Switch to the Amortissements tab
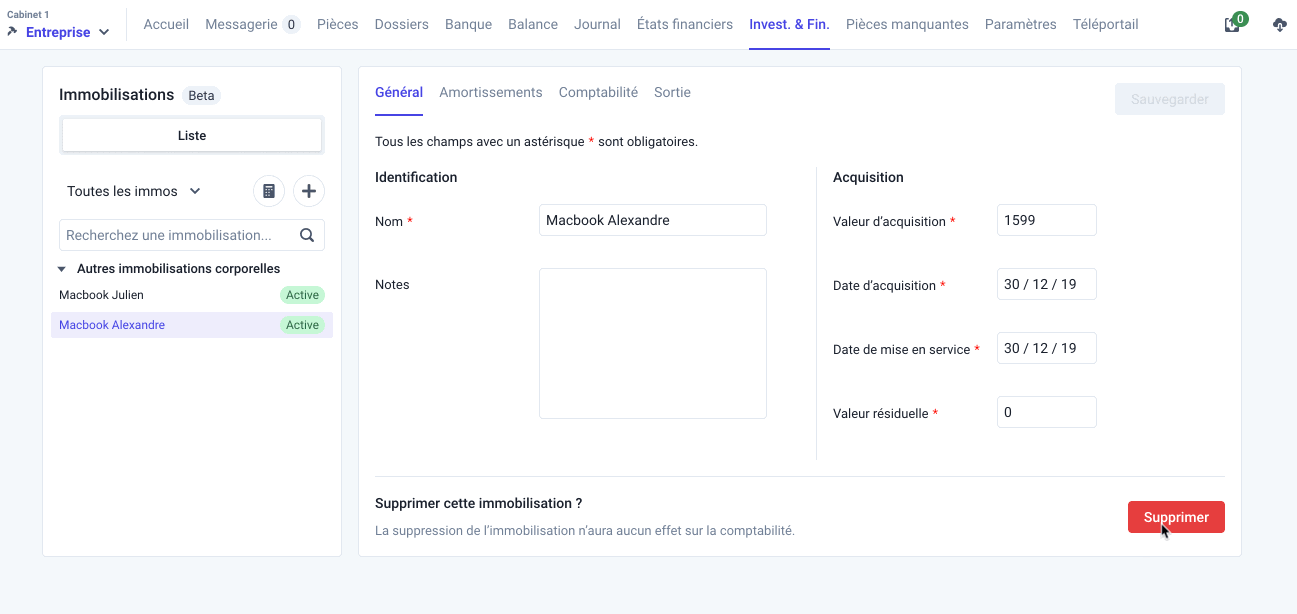The height and width of the screenshot is (614, 1297). pyautogui.click(x=491, y=92)
